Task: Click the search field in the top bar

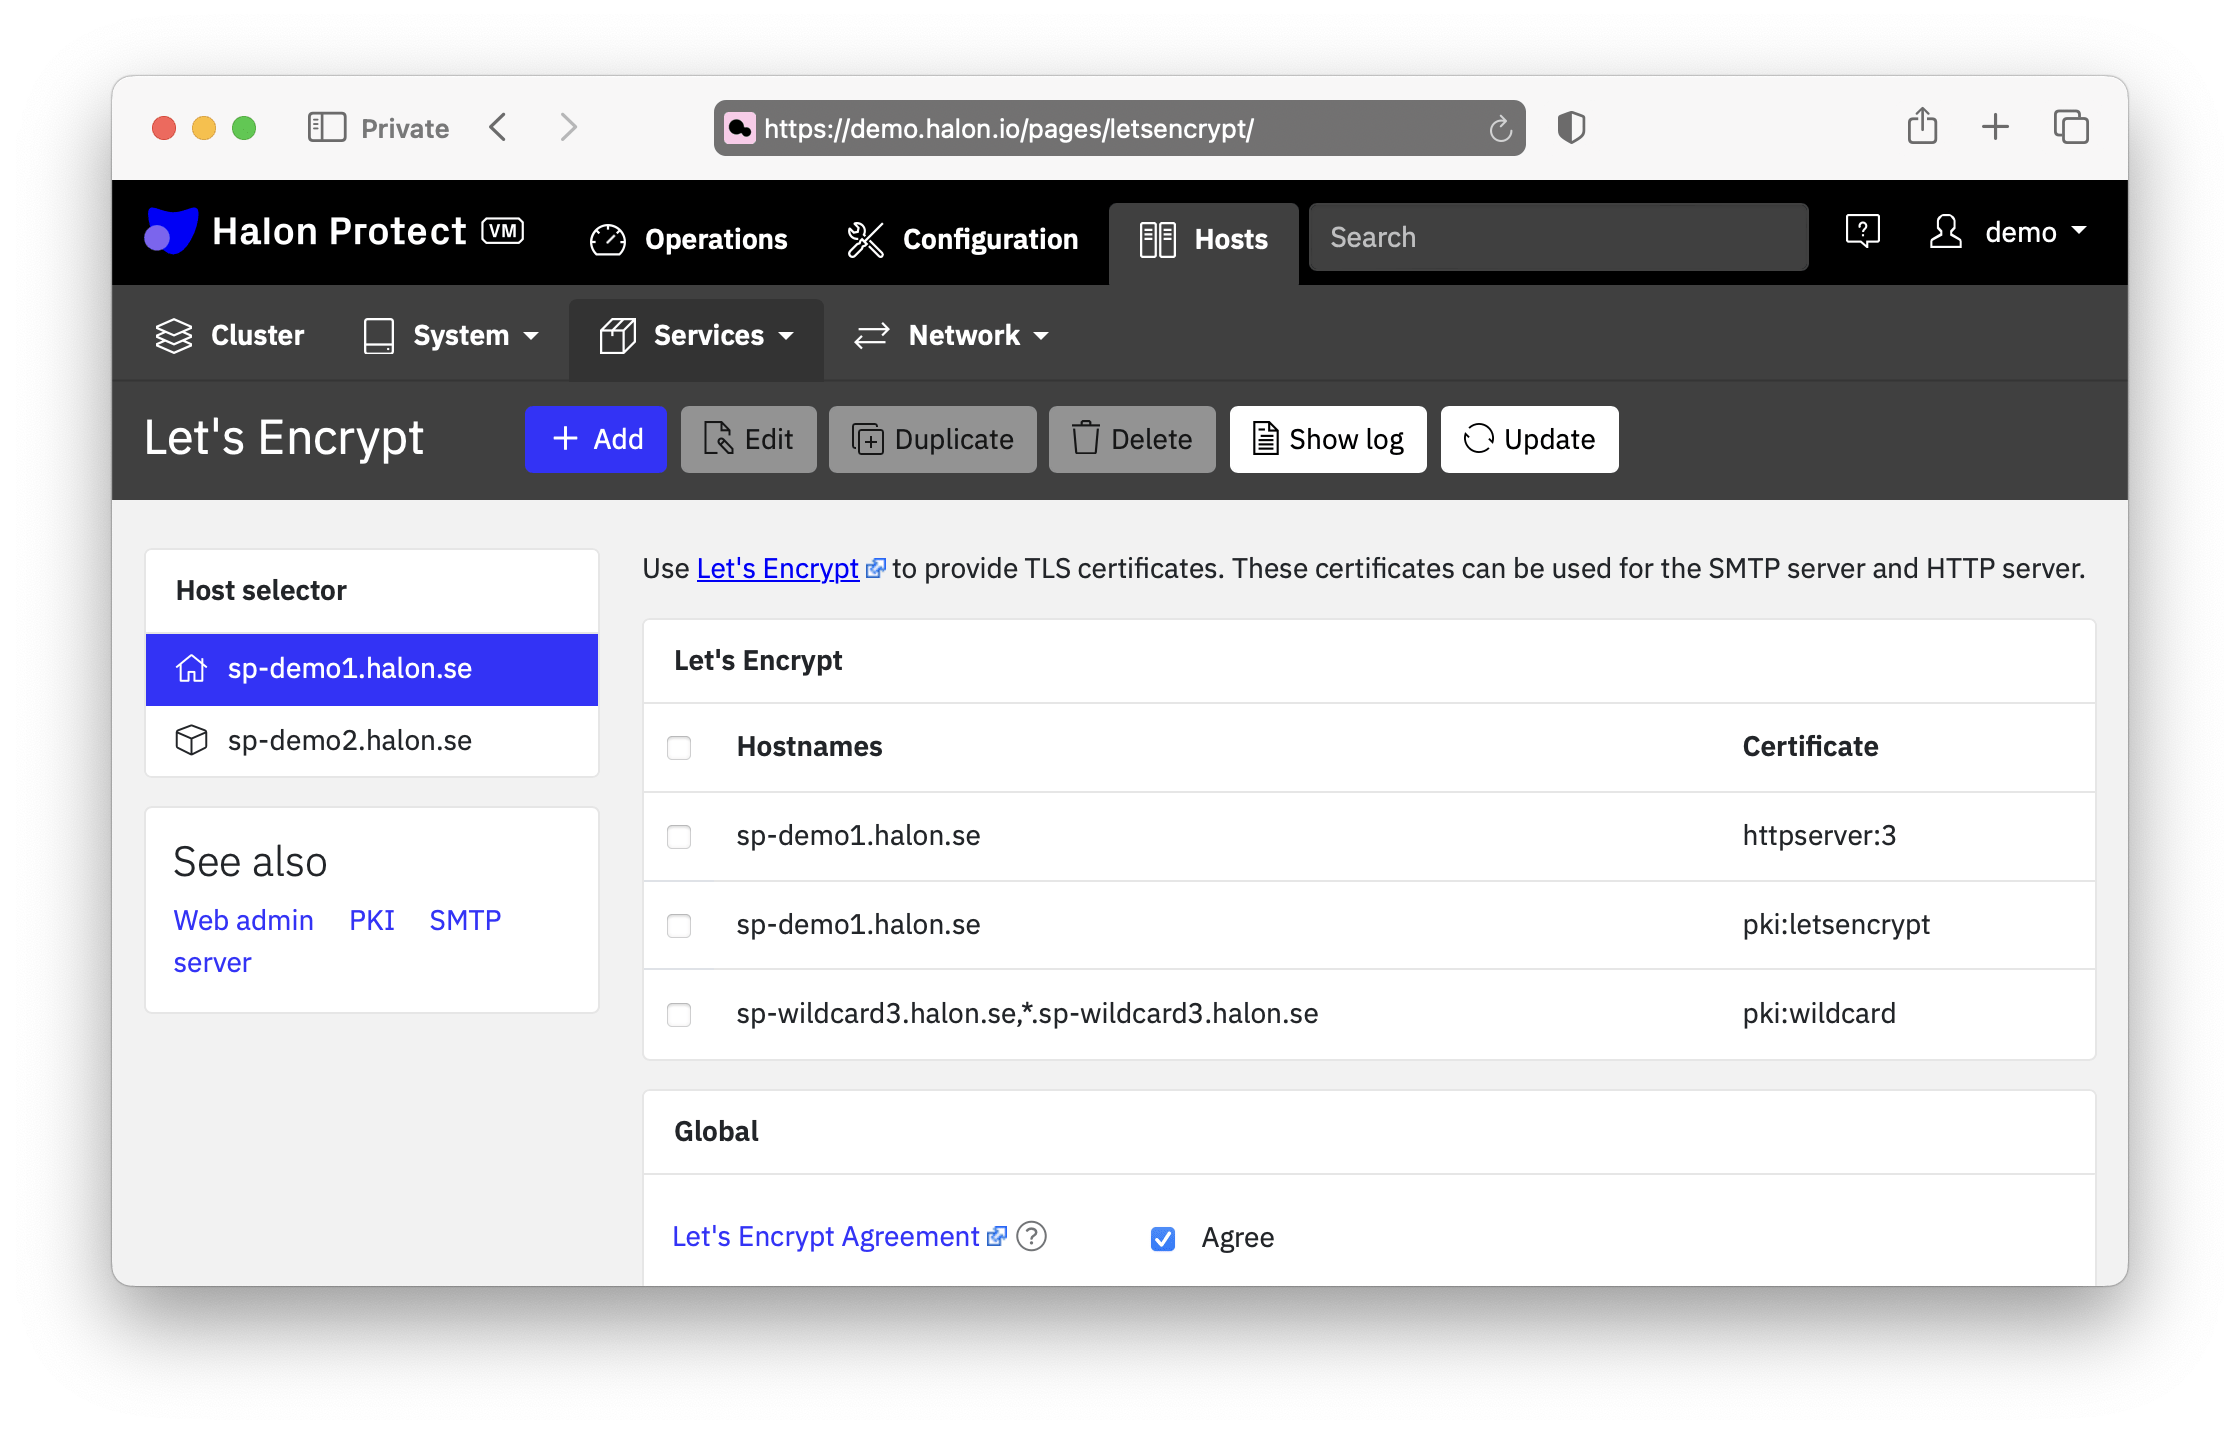Action: (x=1558, y=237)
